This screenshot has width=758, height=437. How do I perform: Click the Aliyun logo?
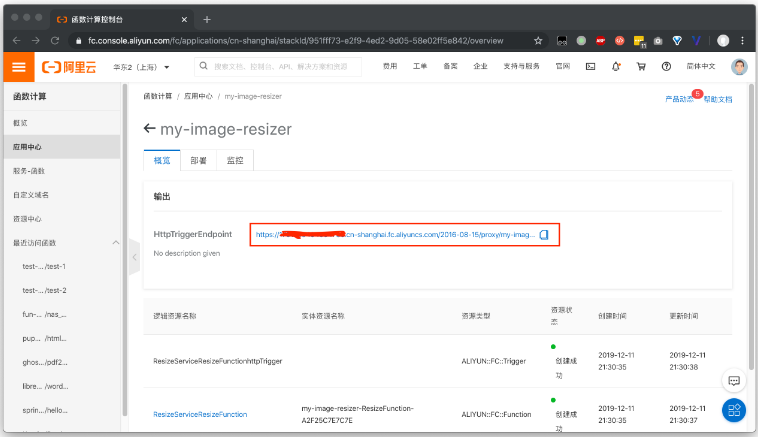point(69,67)
